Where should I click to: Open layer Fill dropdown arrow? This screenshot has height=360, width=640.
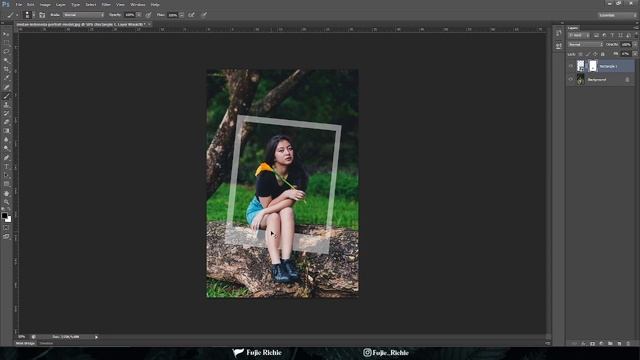click(x=635, y=54)
